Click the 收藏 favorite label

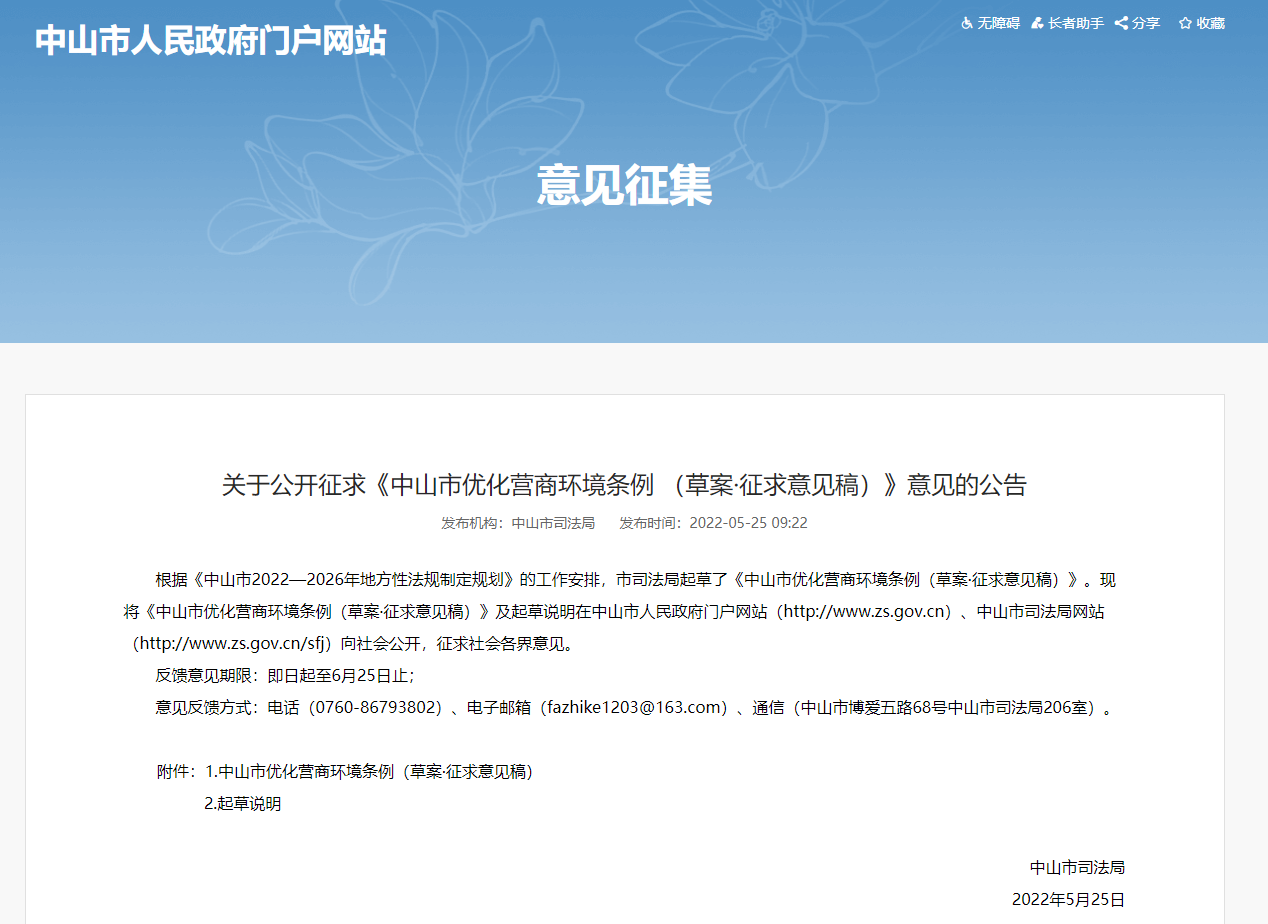[1211, 23]
